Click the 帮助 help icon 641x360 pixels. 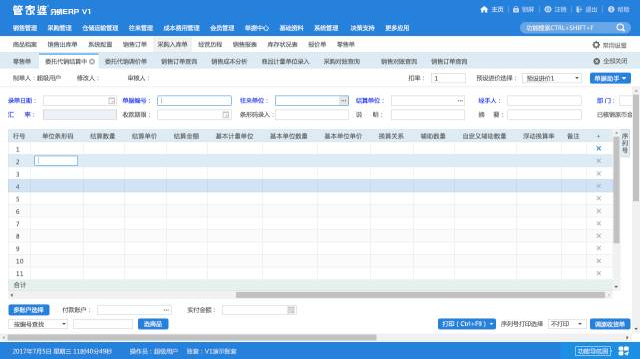(x=611, y=9)
